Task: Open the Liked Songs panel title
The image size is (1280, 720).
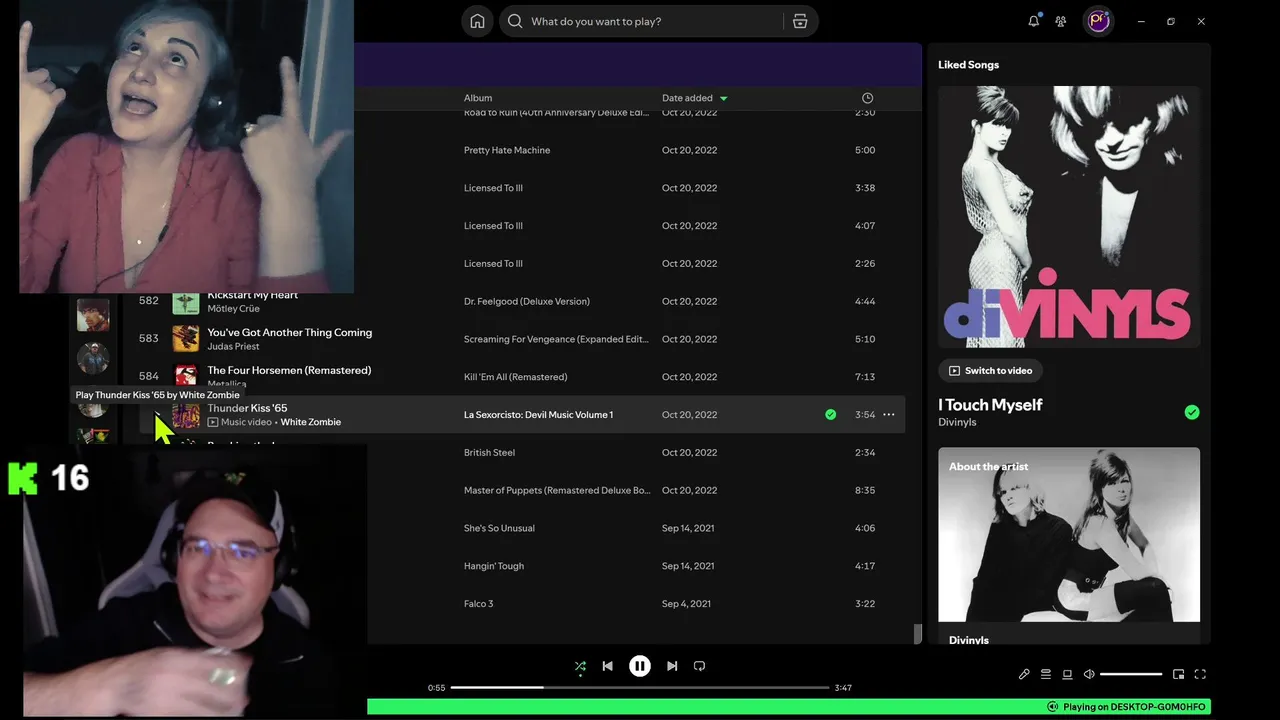Action: (968, 64)
